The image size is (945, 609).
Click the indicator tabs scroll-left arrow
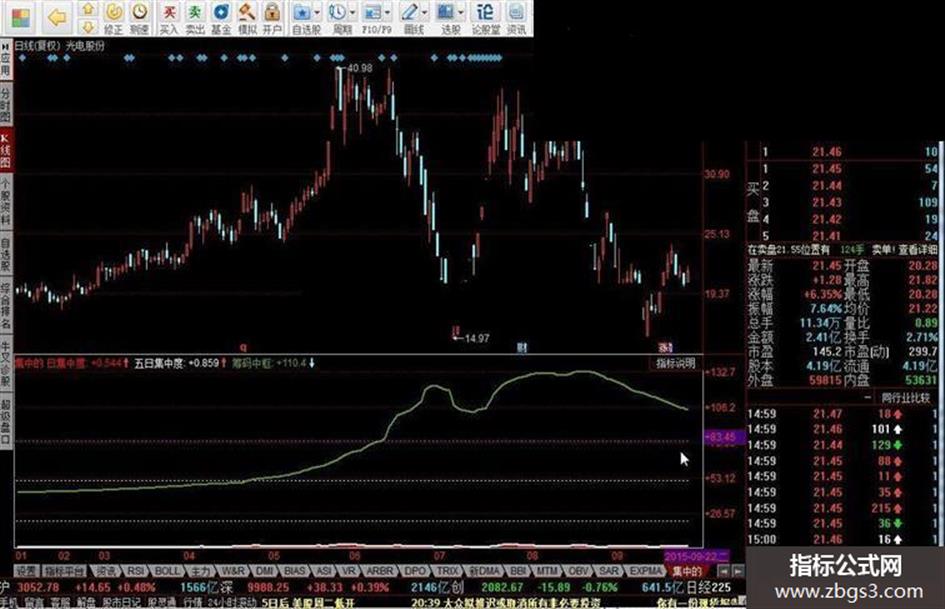coord(724,570)
